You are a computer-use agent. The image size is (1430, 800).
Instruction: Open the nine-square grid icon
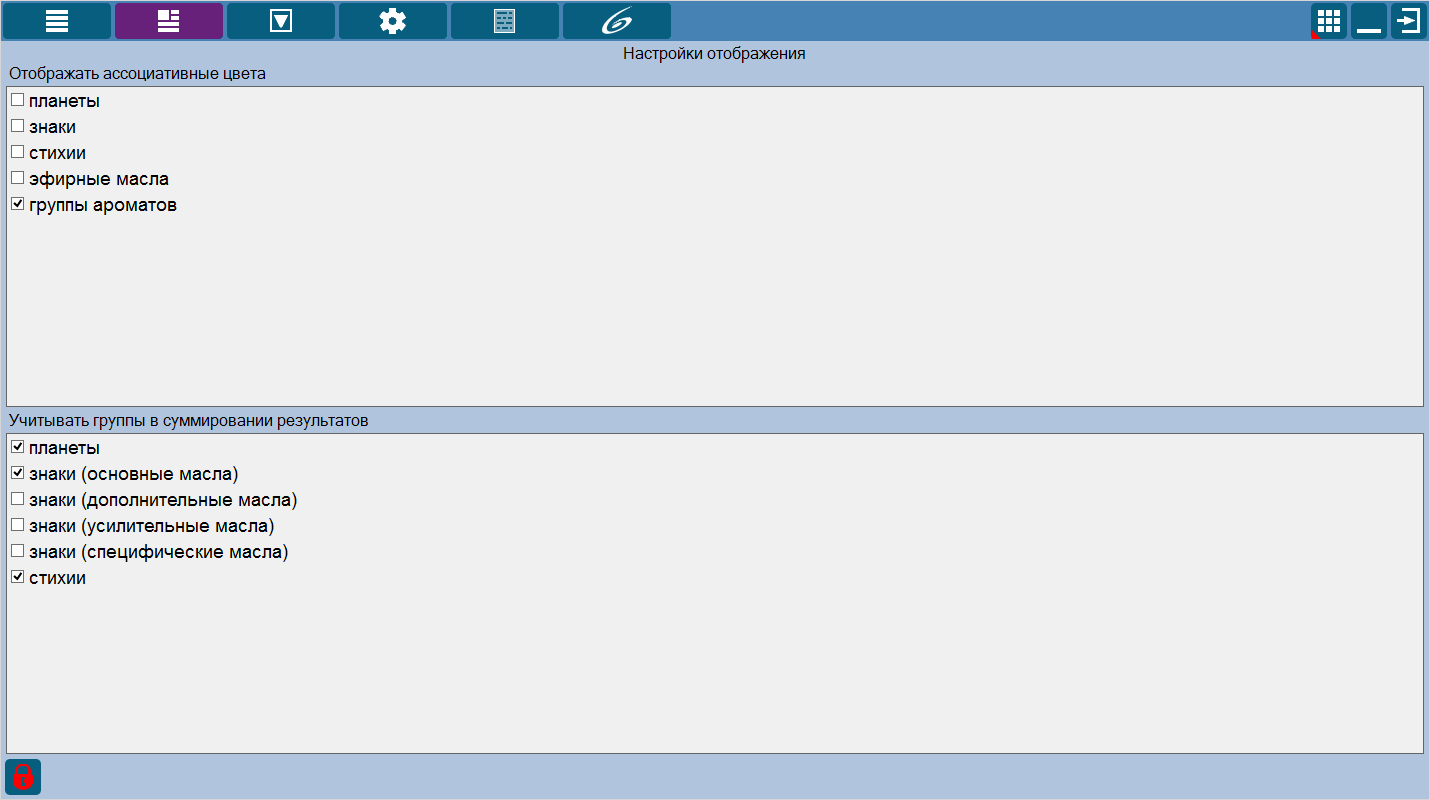[1328, 21]
